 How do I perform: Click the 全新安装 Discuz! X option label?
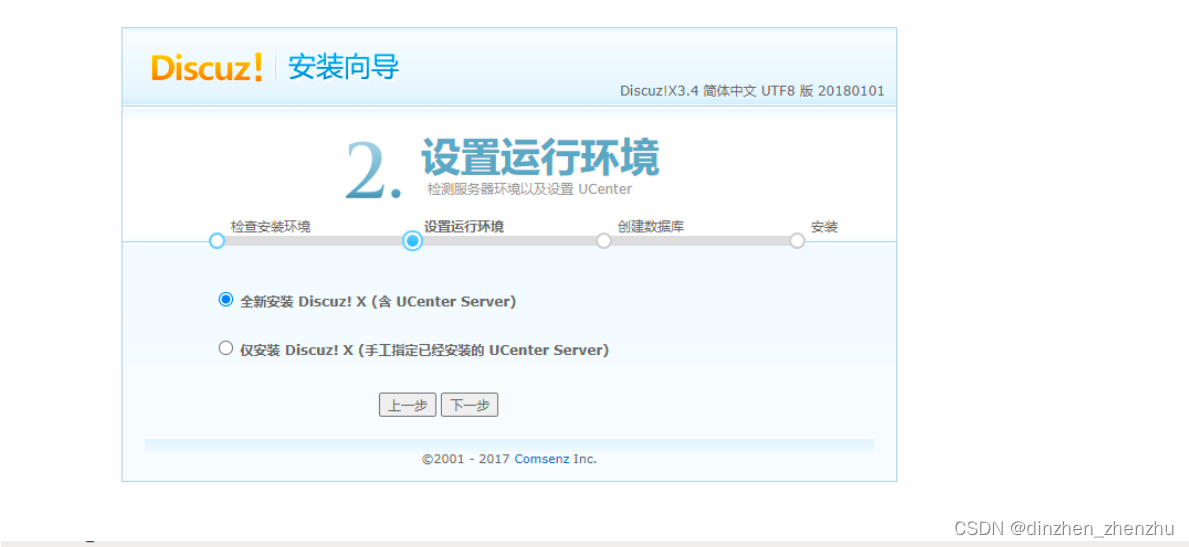pyautogui.click(x=378, y=301)
